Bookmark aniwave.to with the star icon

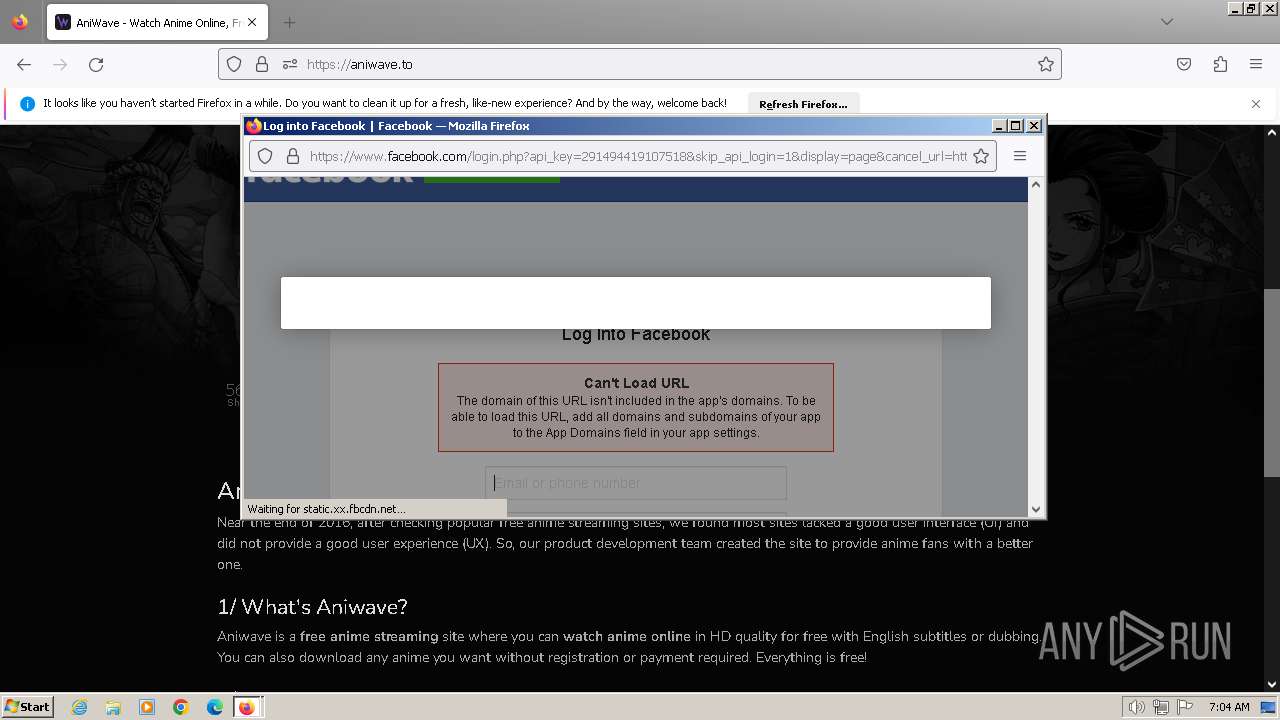(x=1046, y=64)
